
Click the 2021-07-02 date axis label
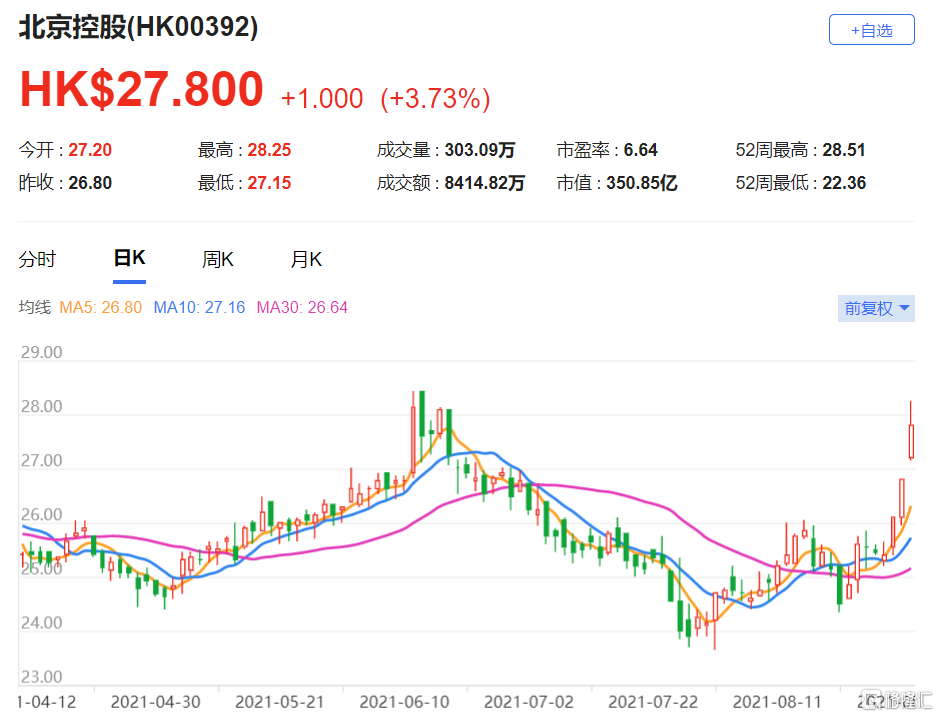pos(529,702)
